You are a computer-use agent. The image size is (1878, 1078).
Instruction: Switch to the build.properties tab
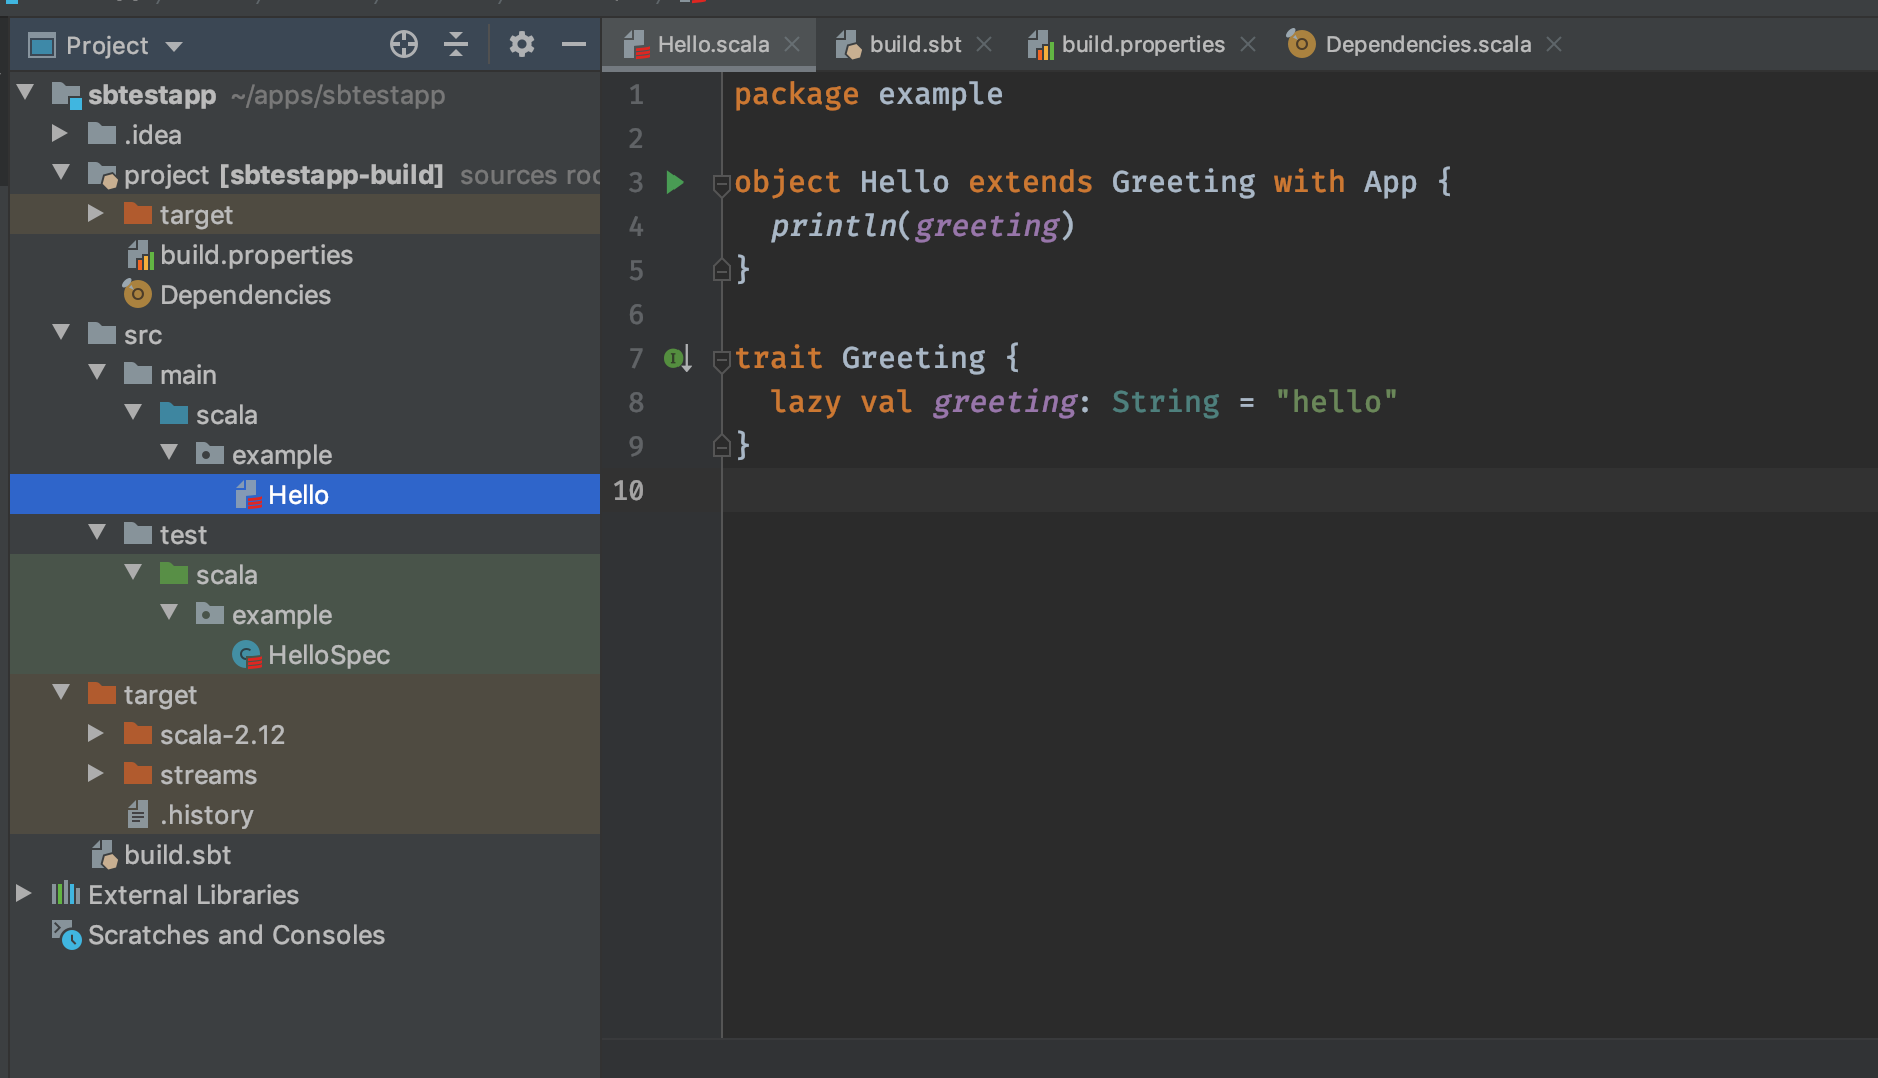point(1143,45)
